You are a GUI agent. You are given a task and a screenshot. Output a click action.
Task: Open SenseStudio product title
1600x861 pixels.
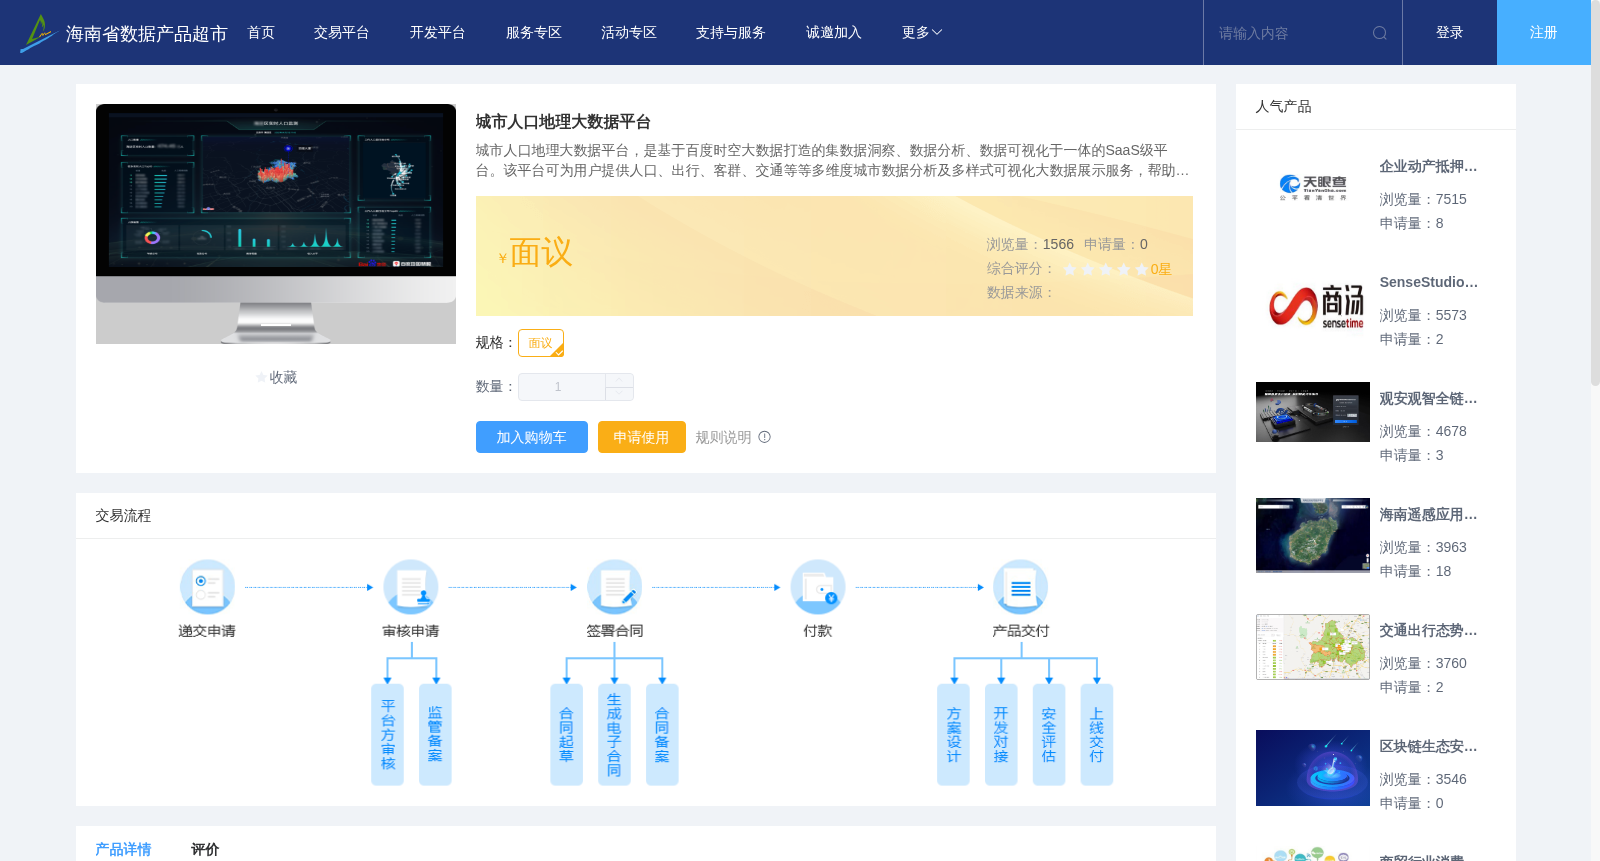pos(1428,283)
